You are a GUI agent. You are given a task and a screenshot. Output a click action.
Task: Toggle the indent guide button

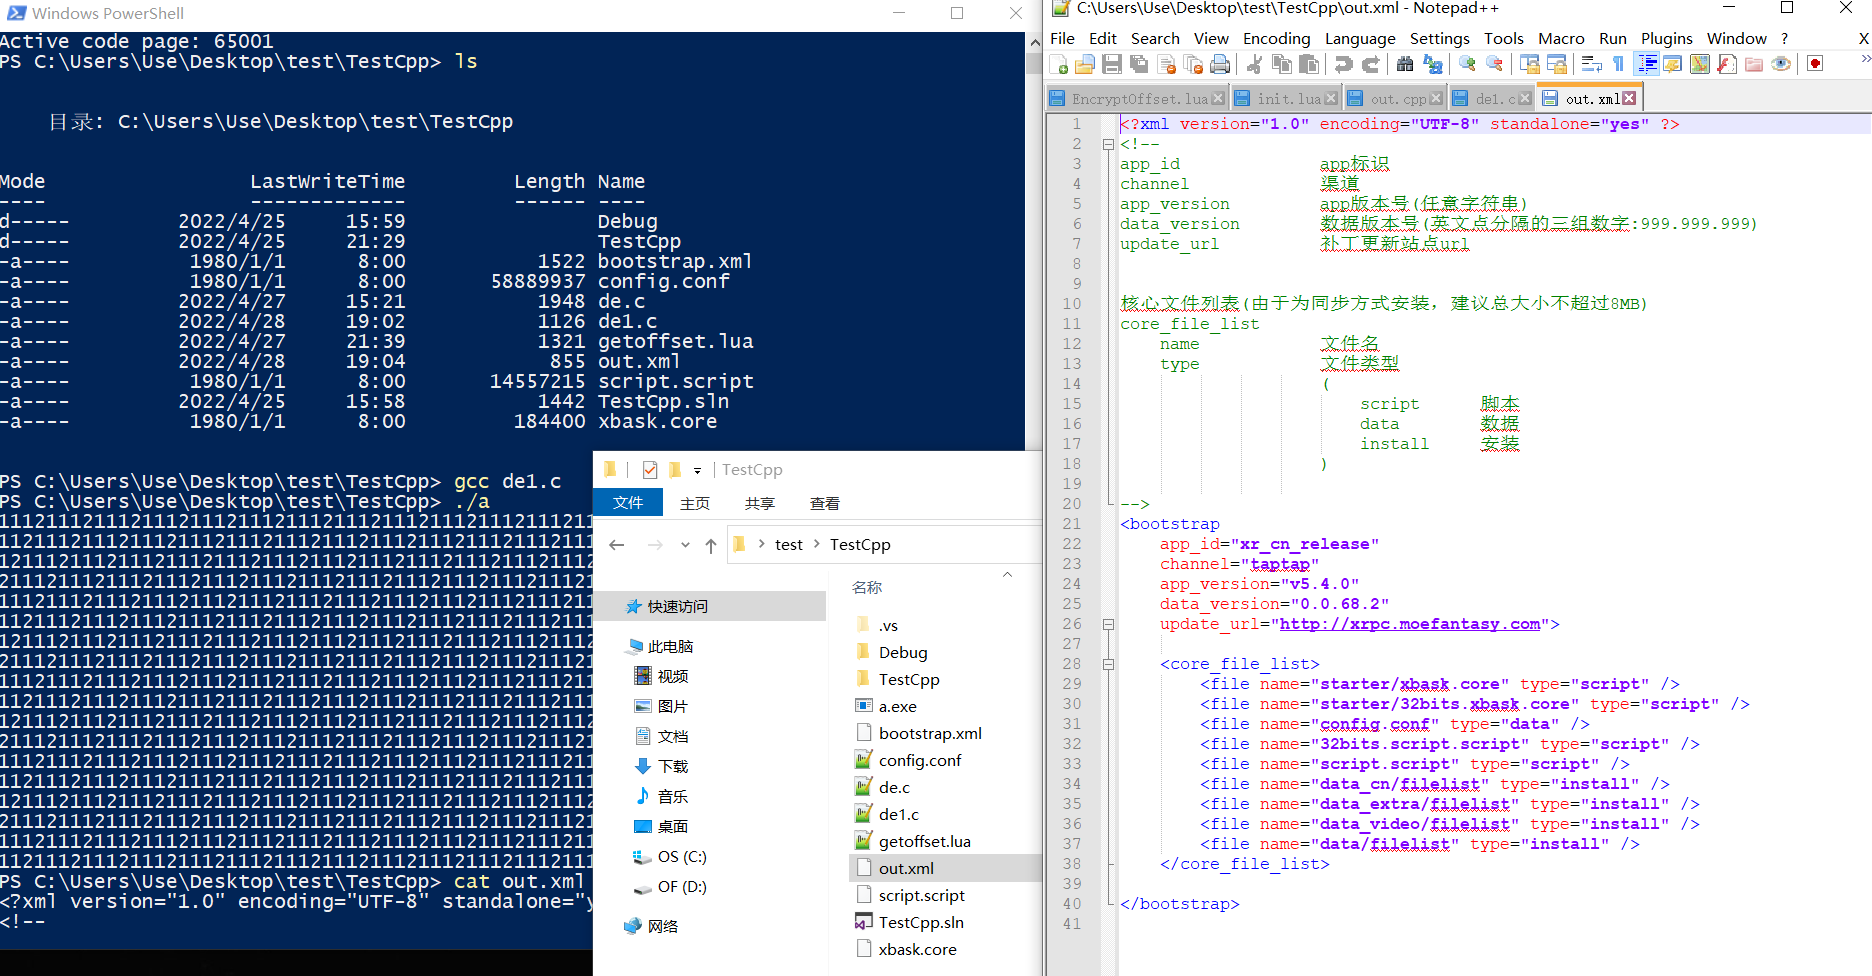pyautogui.click(x=1646, y=65)
